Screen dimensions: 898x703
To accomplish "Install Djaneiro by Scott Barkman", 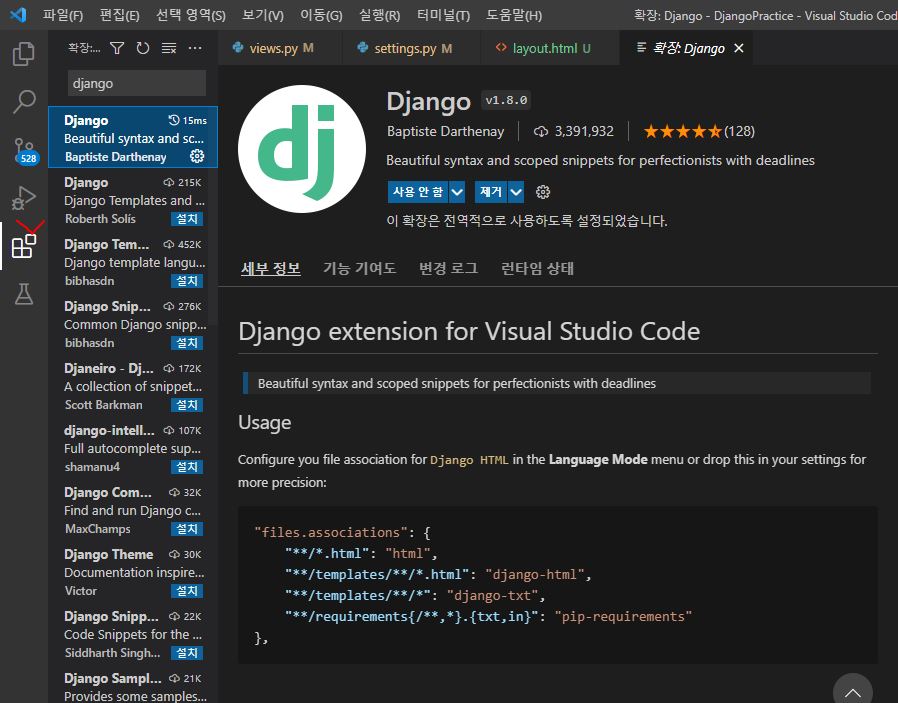I will coord(187,405).
